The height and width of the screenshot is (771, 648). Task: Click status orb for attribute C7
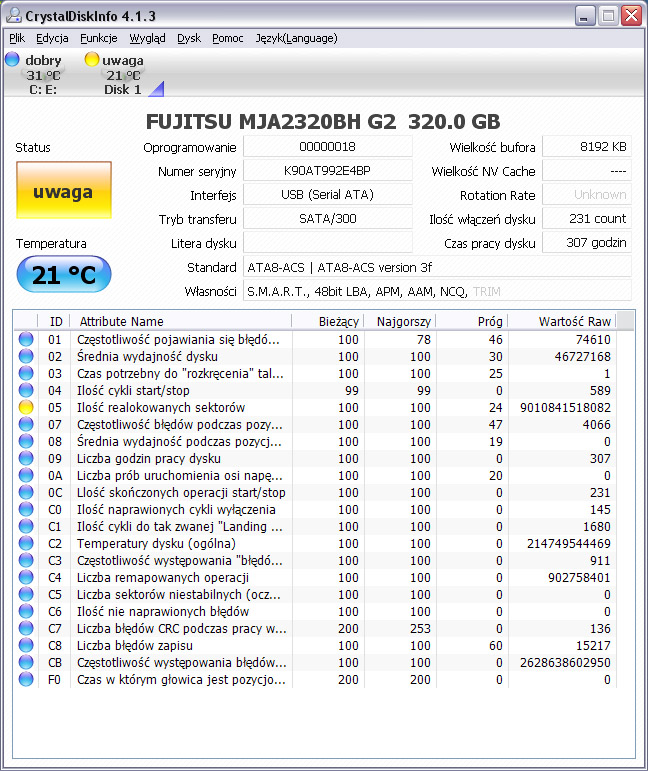point(26,628)
